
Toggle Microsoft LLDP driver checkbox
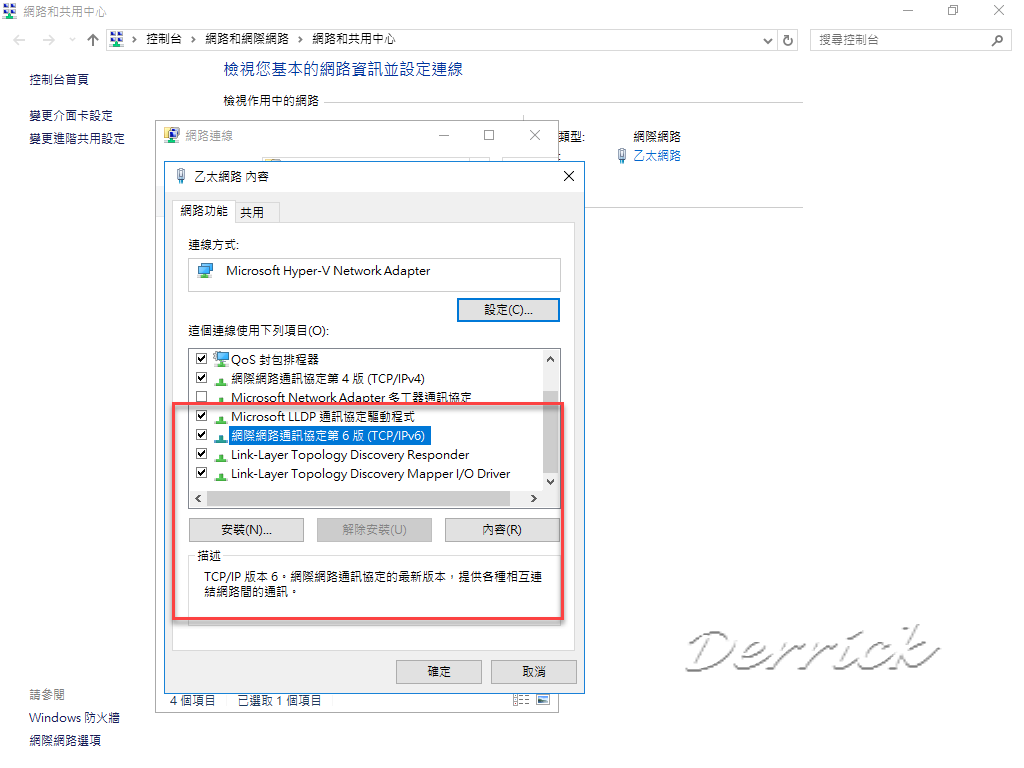click(201, 415)
